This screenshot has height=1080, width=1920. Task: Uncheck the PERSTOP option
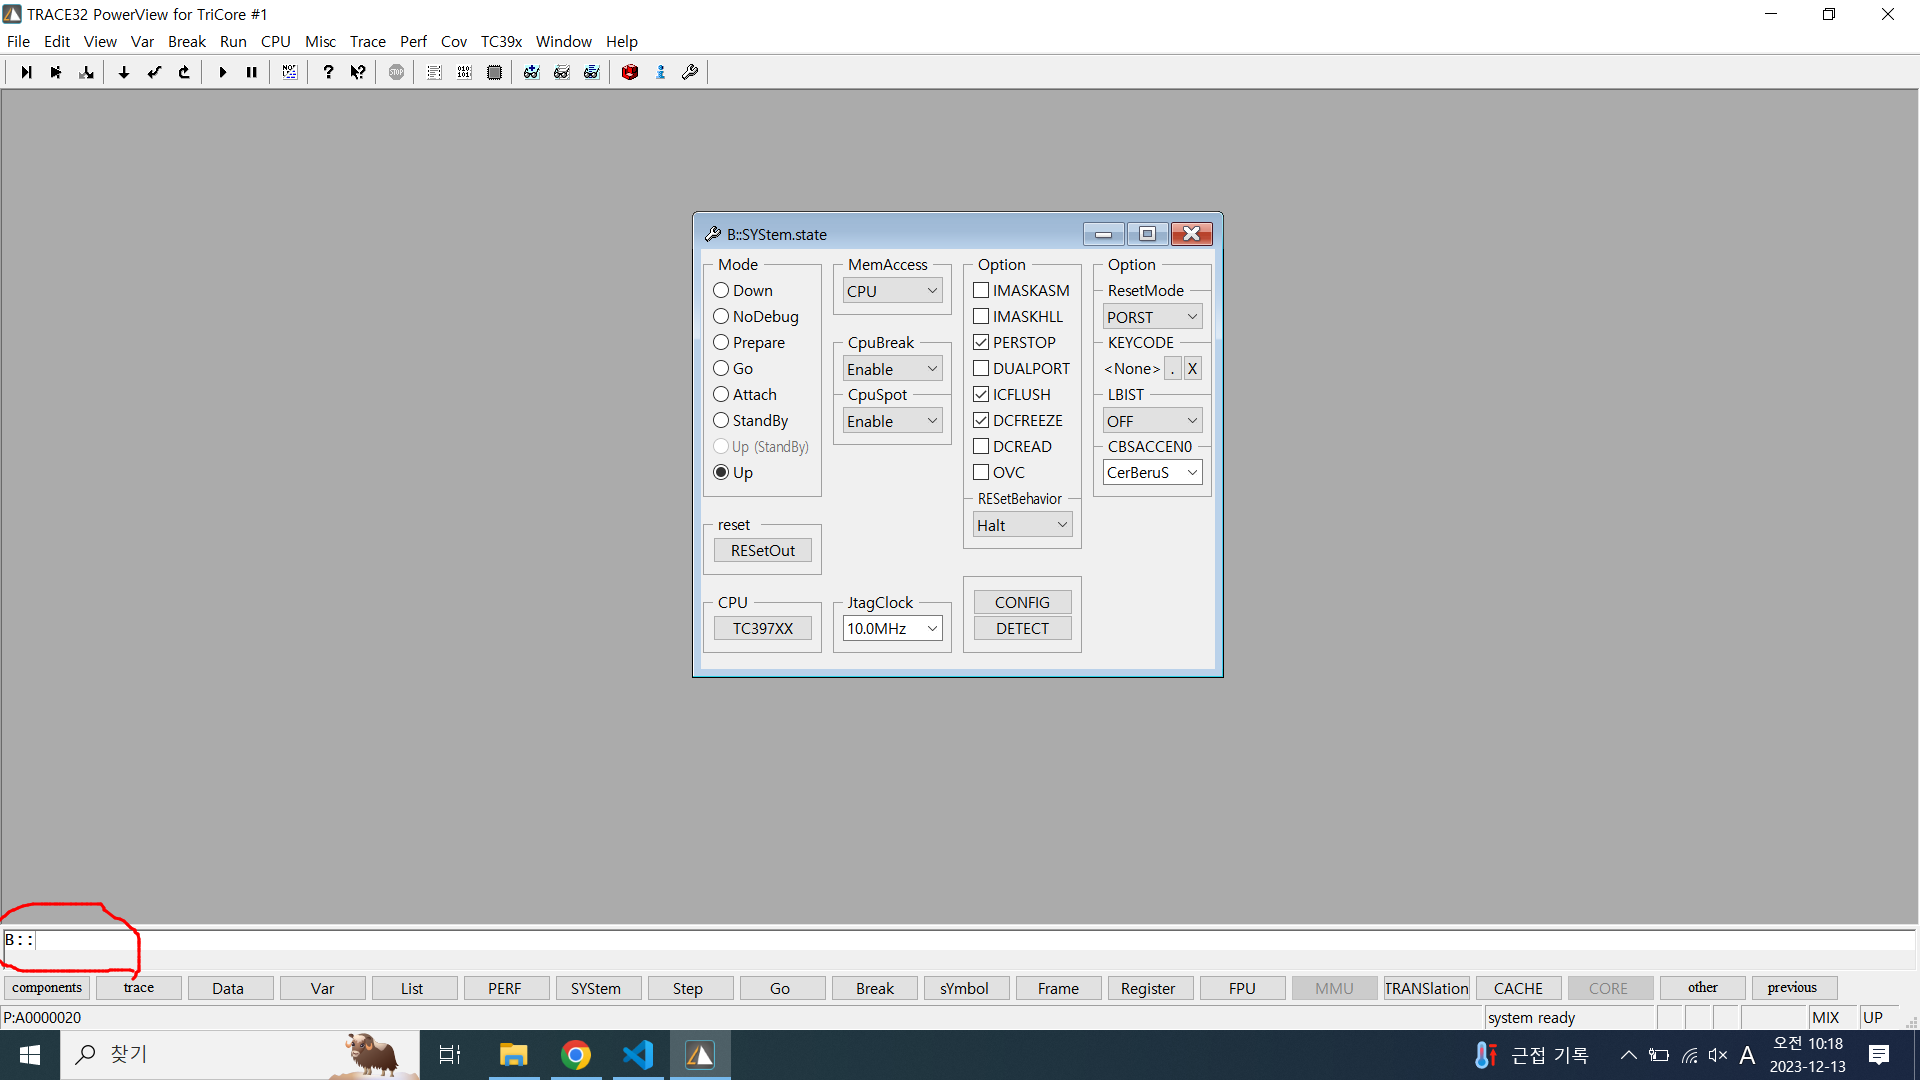point(981,342)
